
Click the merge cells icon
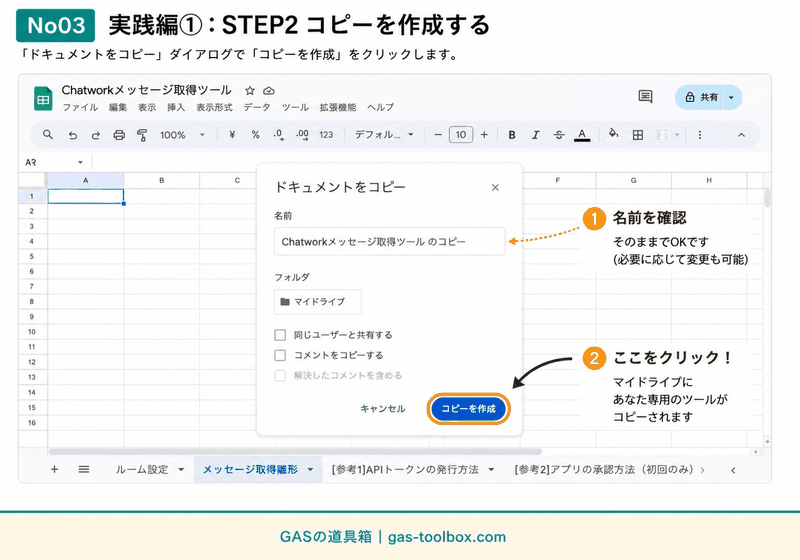point(662,135)
